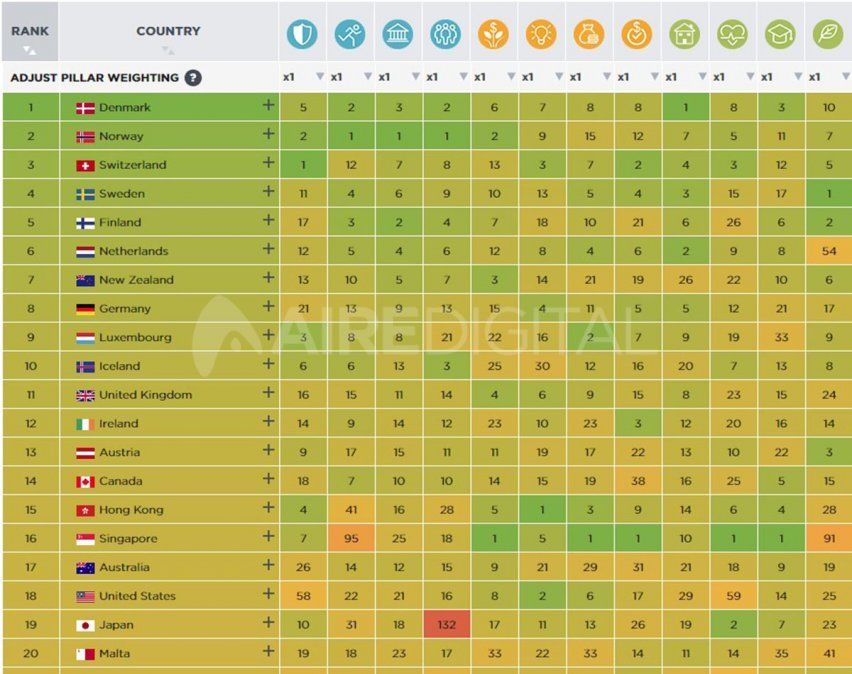Image resolution: width=852 pixels, height=674 pixels.
Task: Expand the plus next to Japan
Action: coord(269,624)
